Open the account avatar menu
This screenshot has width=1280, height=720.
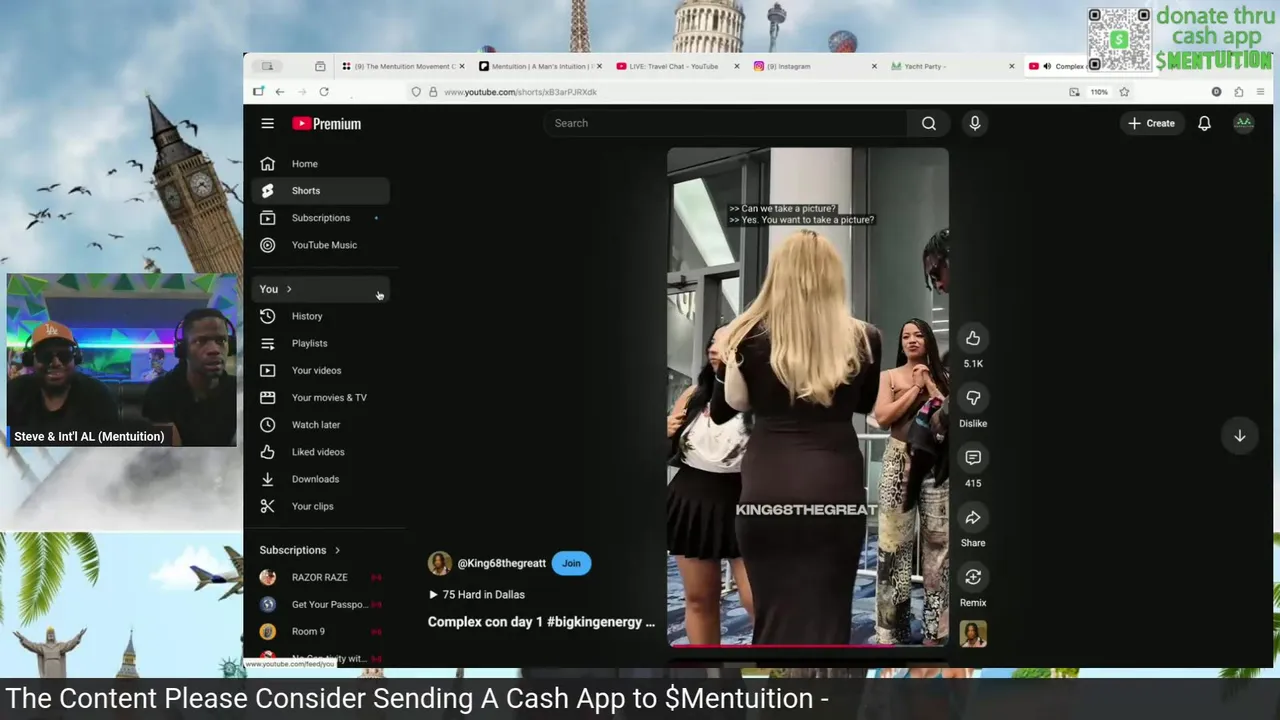point(1243,123)
